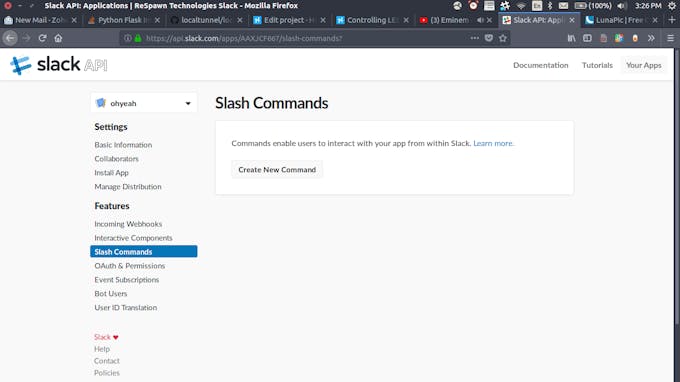The width and height of the screenshot is (680, 382).
Task: Open page actions three-dot menu in address bar
Action: click(x=474, y=38)
